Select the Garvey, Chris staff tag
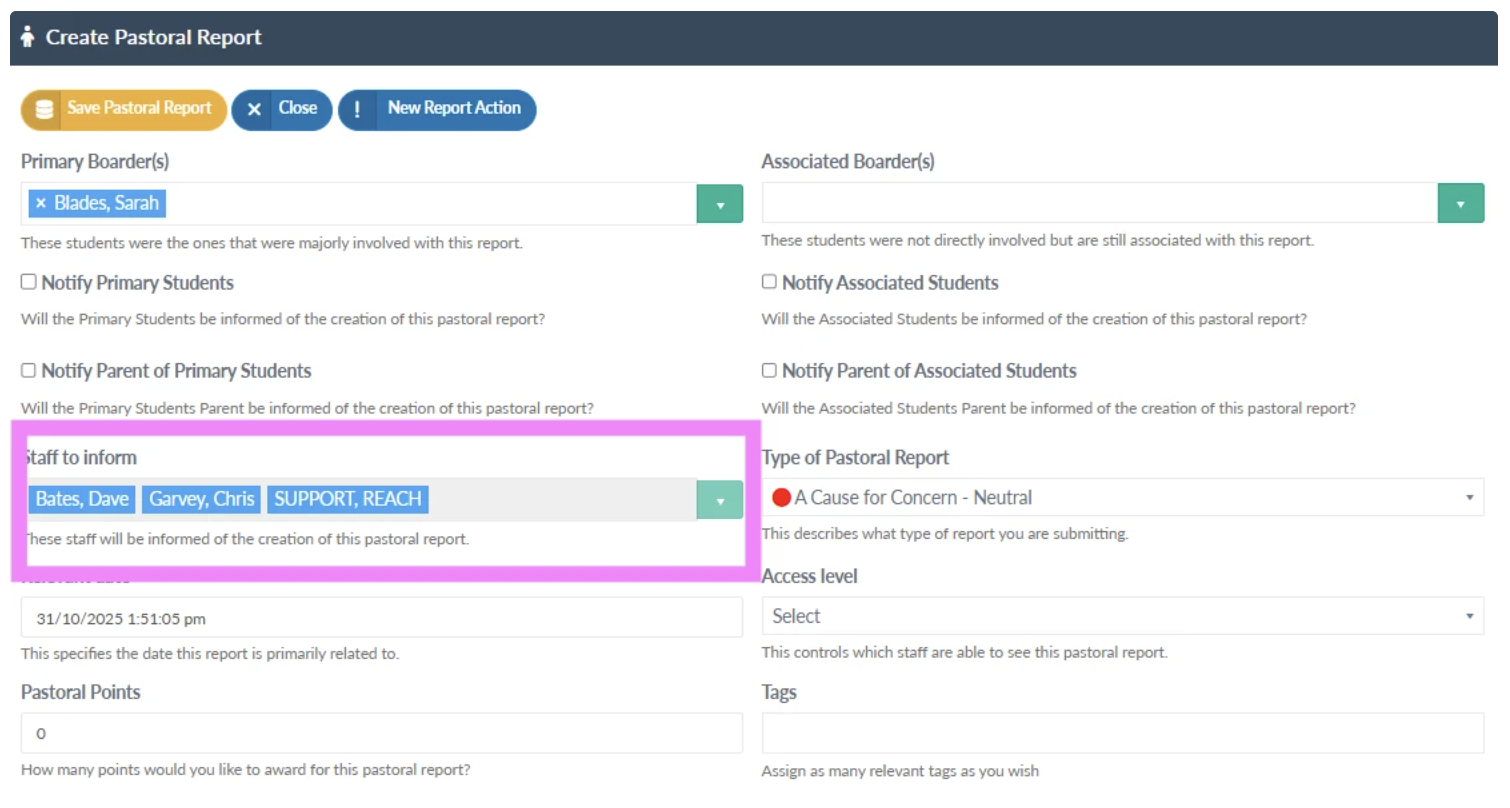 [202, 499]
